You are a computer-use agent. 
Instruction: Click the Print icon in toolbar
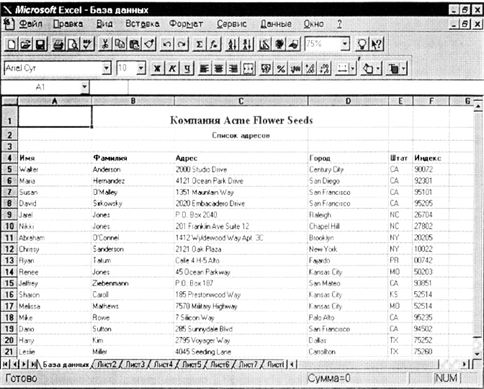pos(59,44)
